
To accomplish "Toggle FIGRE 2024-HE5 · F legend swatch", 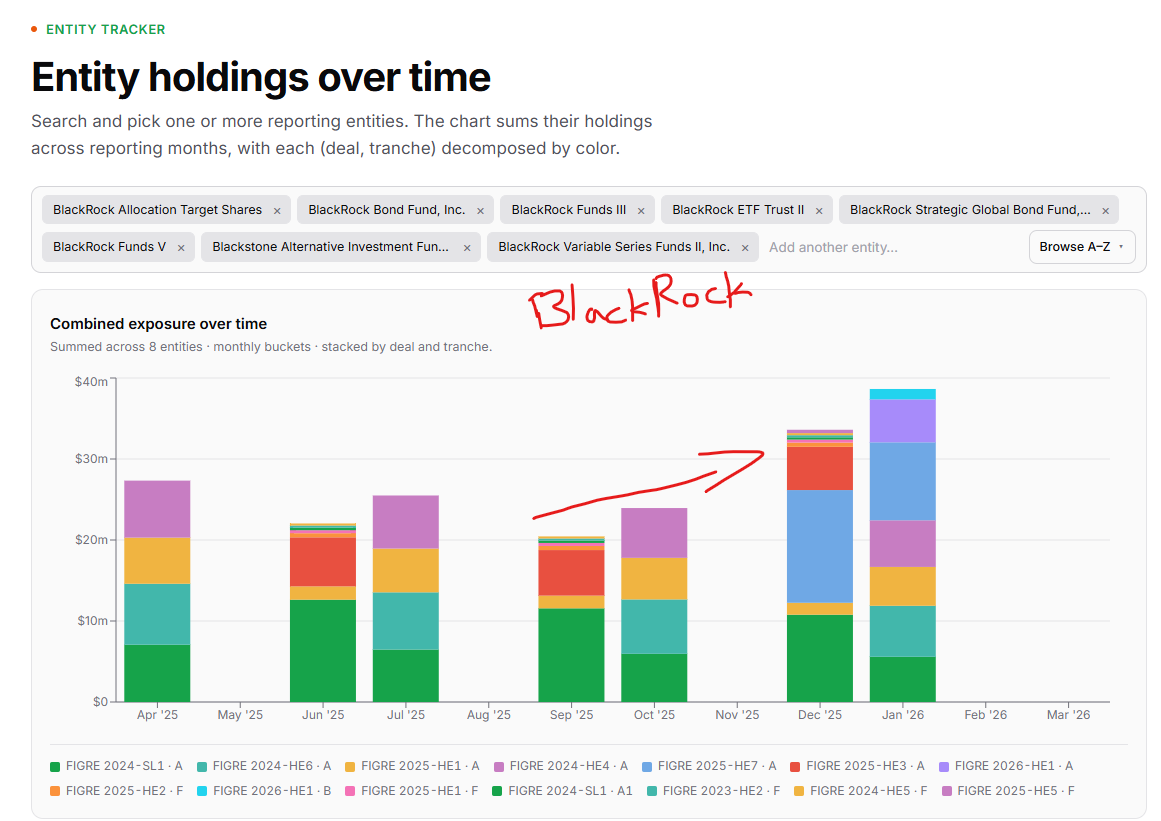I will pyautogui.click(x=799, y=791).
